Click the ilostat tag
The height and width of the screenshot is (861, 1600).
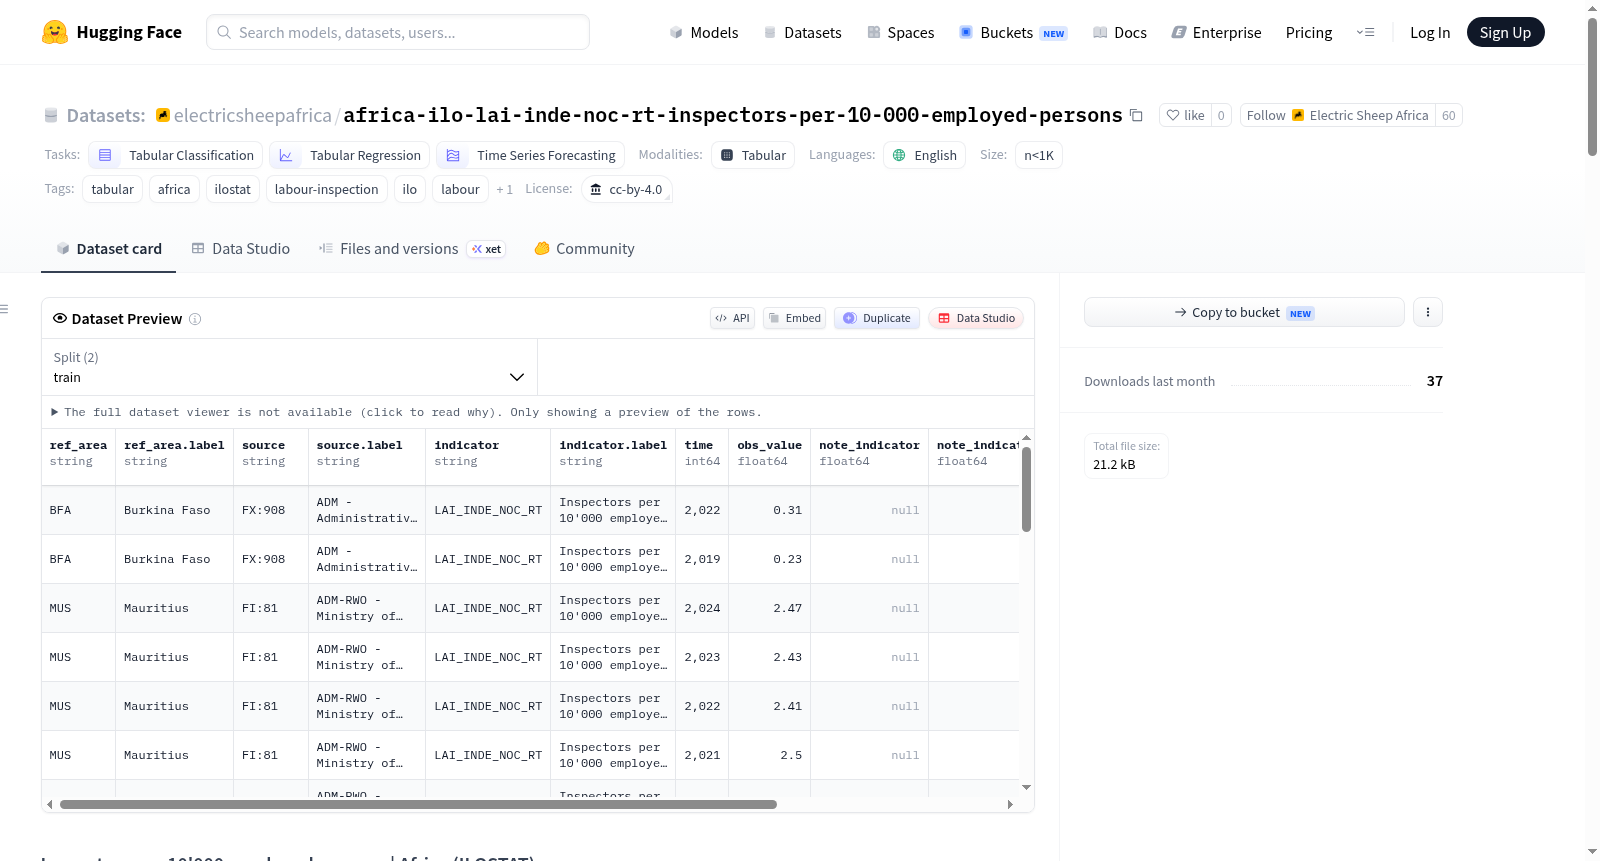click(x=233, y=189)
